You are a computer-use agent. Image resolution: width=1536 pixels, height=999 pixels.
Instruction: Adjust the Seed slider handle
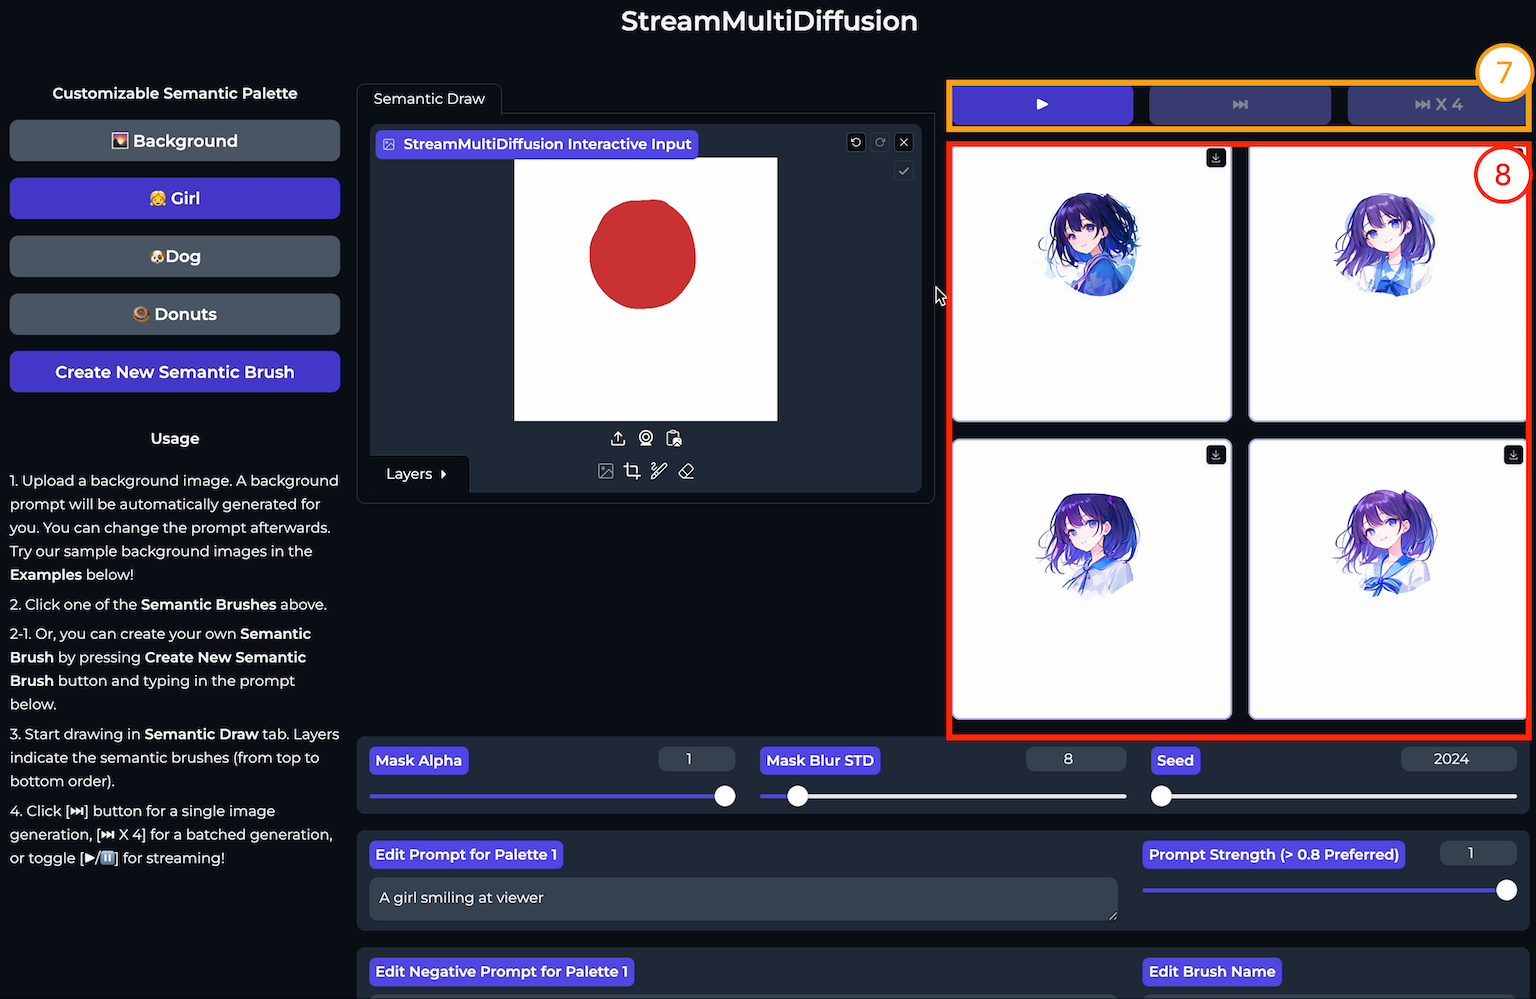point(1161,796)
